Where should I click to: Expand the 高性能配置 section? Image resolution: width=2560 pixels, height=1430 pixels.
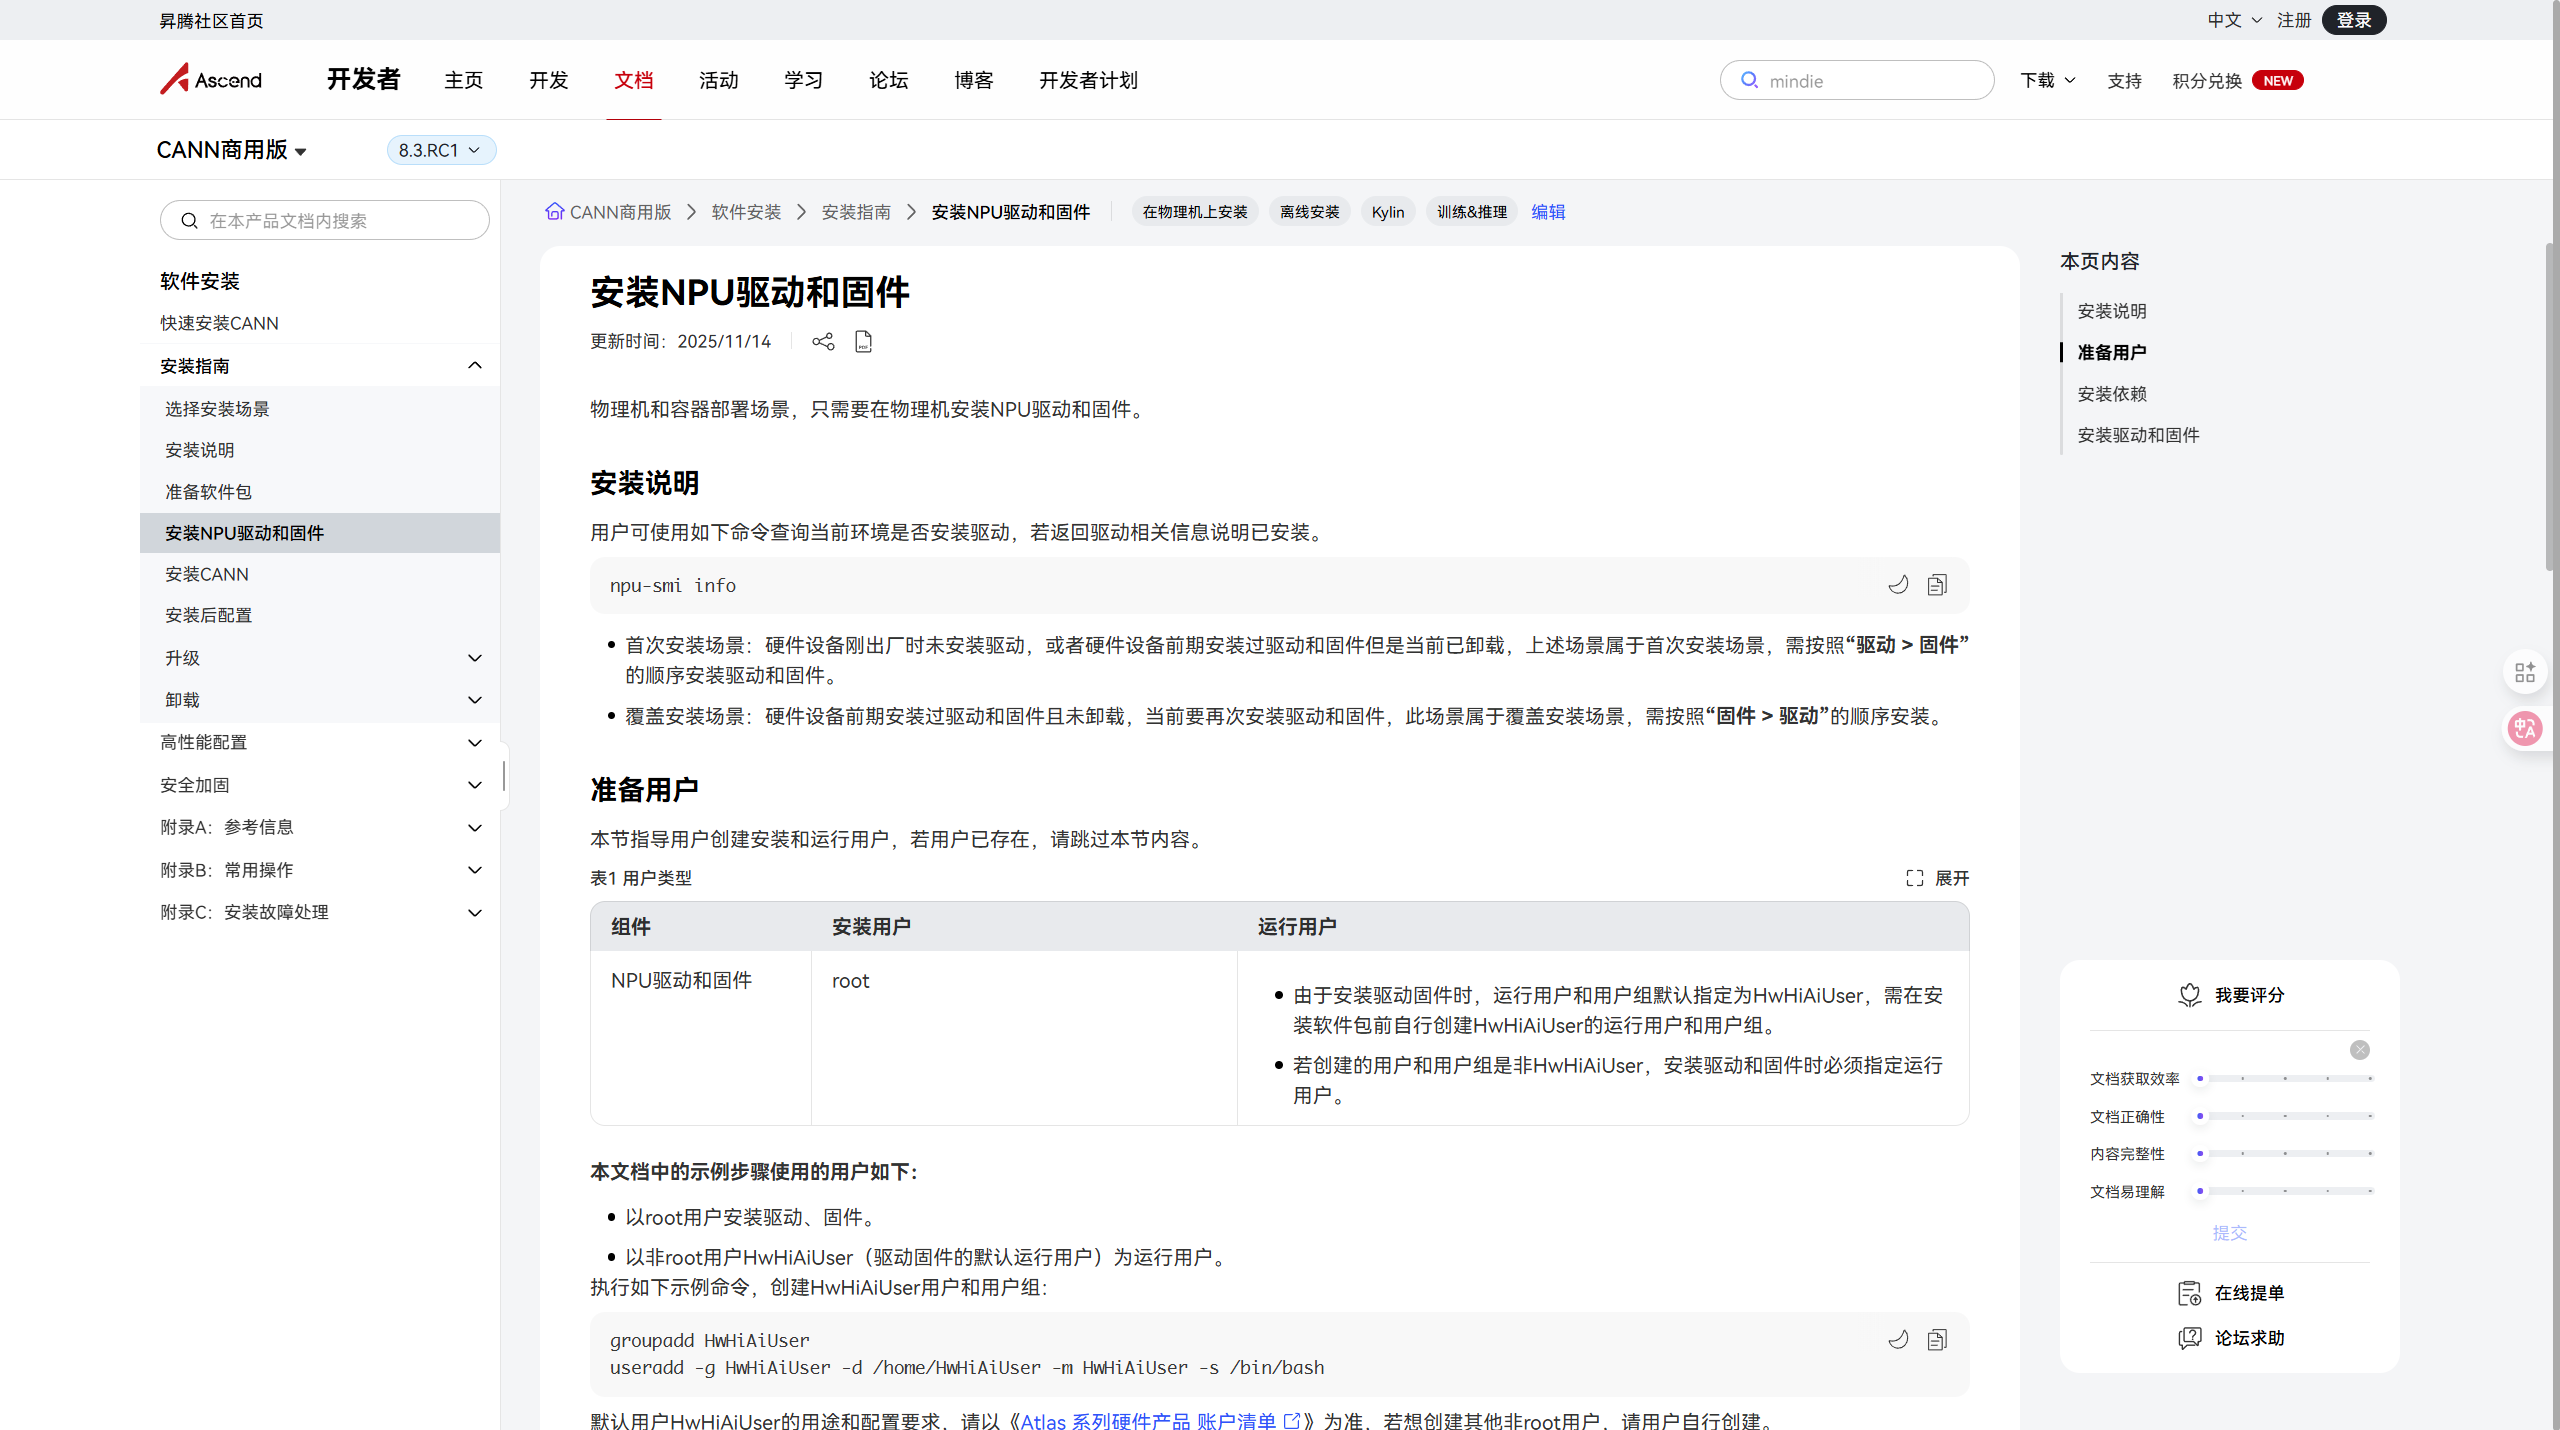[x=475, y=742]
